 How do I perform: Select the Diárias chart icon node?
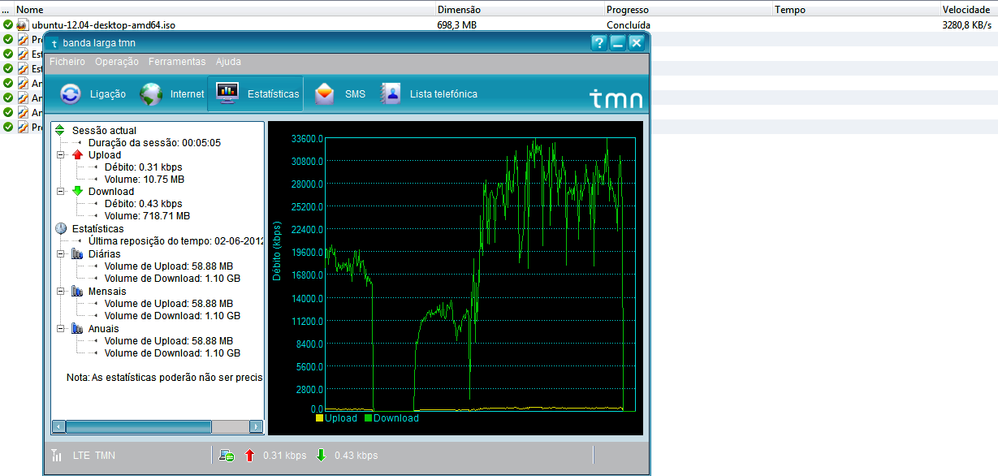pos(78,253)
